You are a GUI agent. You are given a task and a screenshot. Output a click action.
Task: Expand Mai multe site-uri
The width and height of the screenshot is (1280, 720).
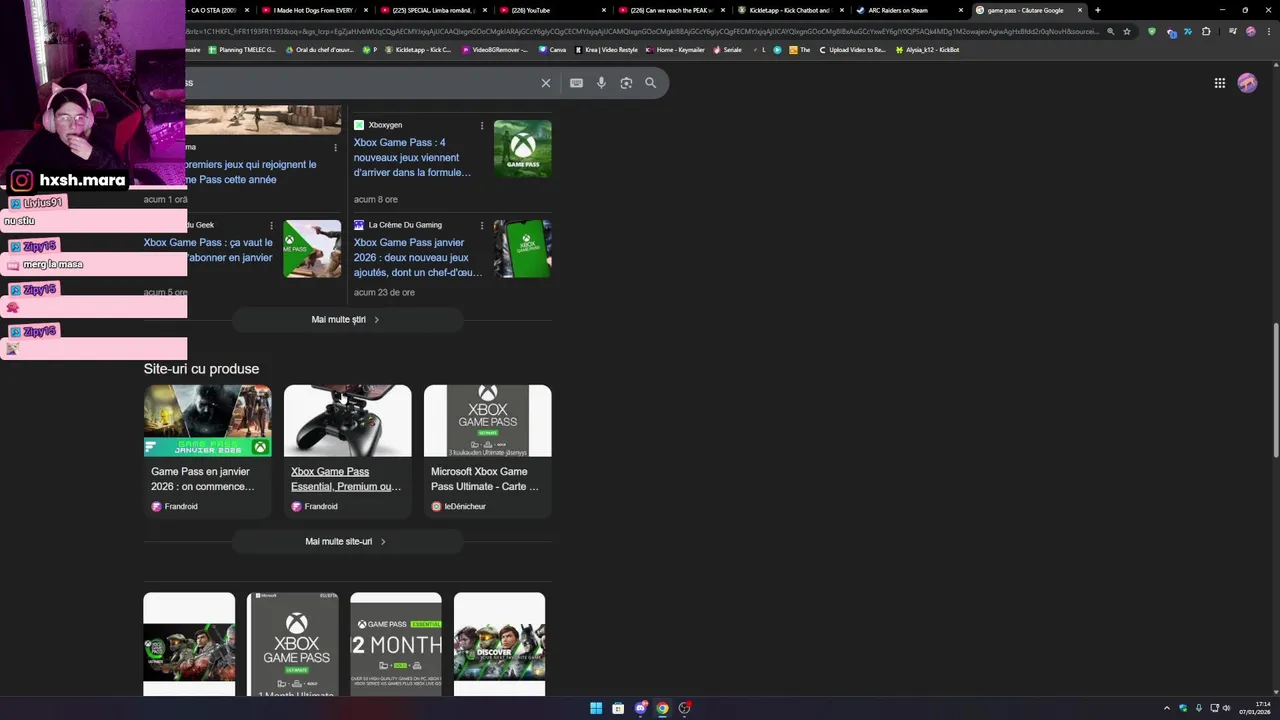(x=347, y=542)
